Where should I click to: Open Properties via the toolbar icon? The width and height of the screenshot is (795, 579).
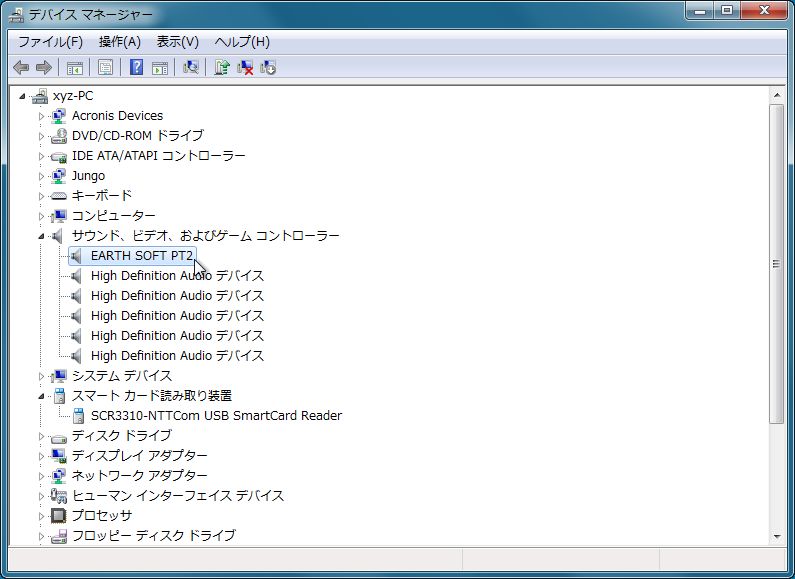[105, 67]
